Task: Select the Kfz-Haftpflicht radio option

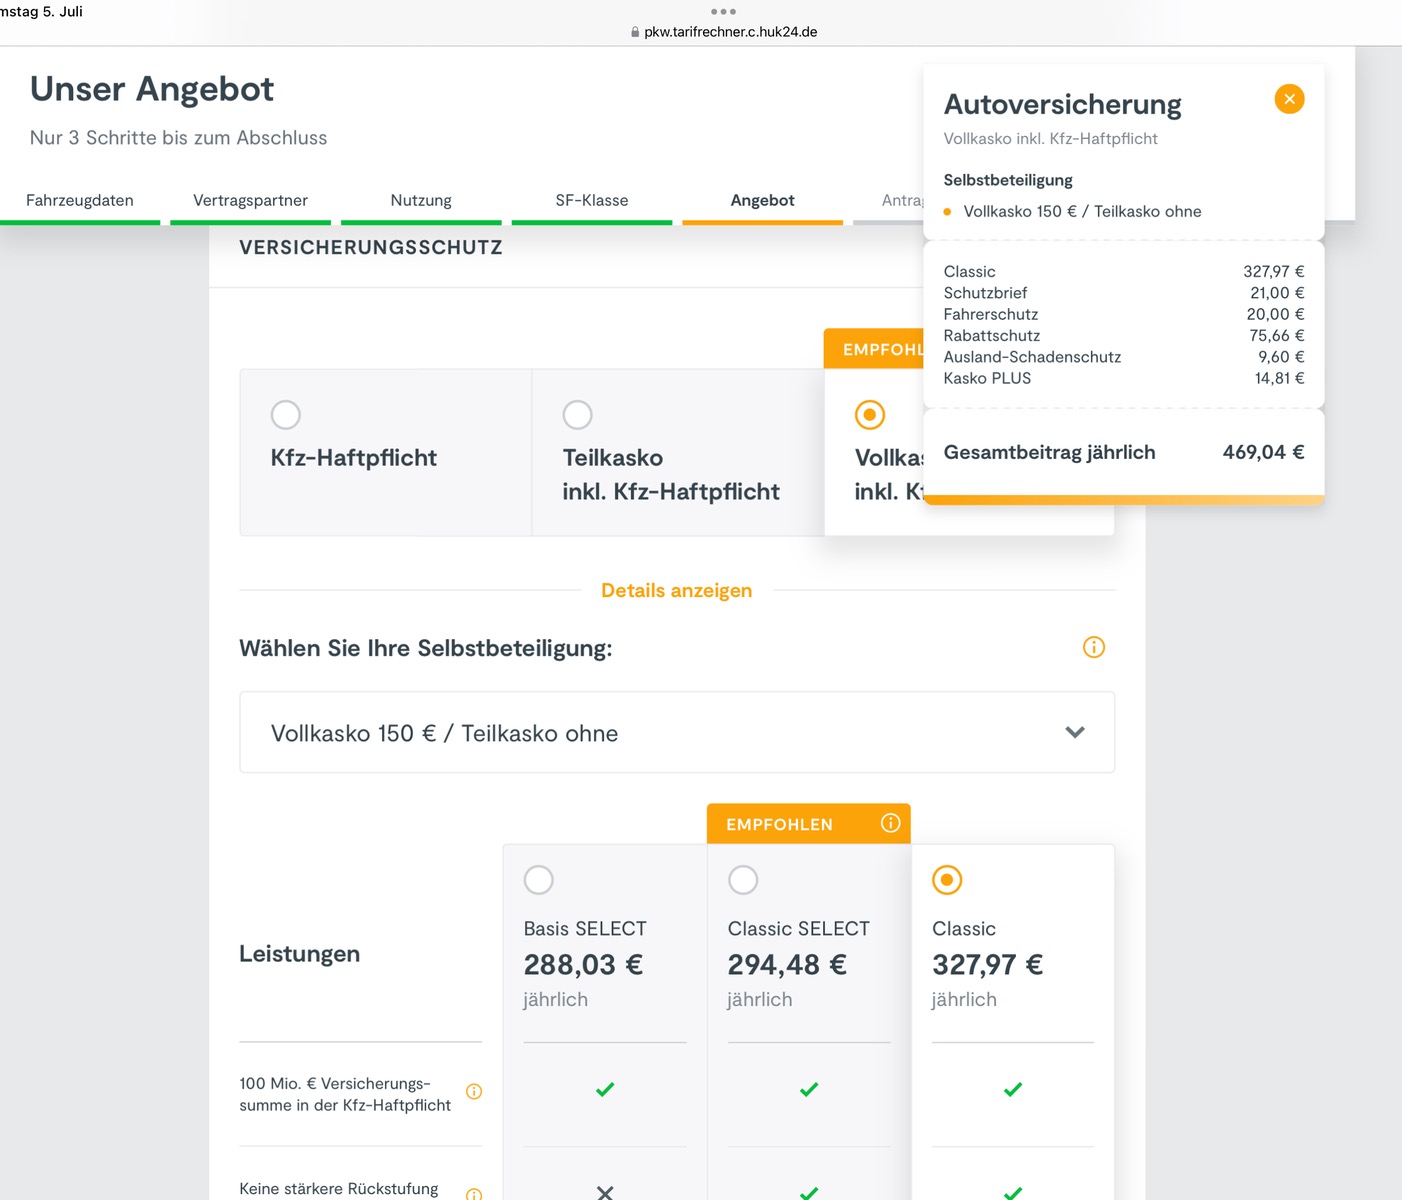Action: coord(286,415)
